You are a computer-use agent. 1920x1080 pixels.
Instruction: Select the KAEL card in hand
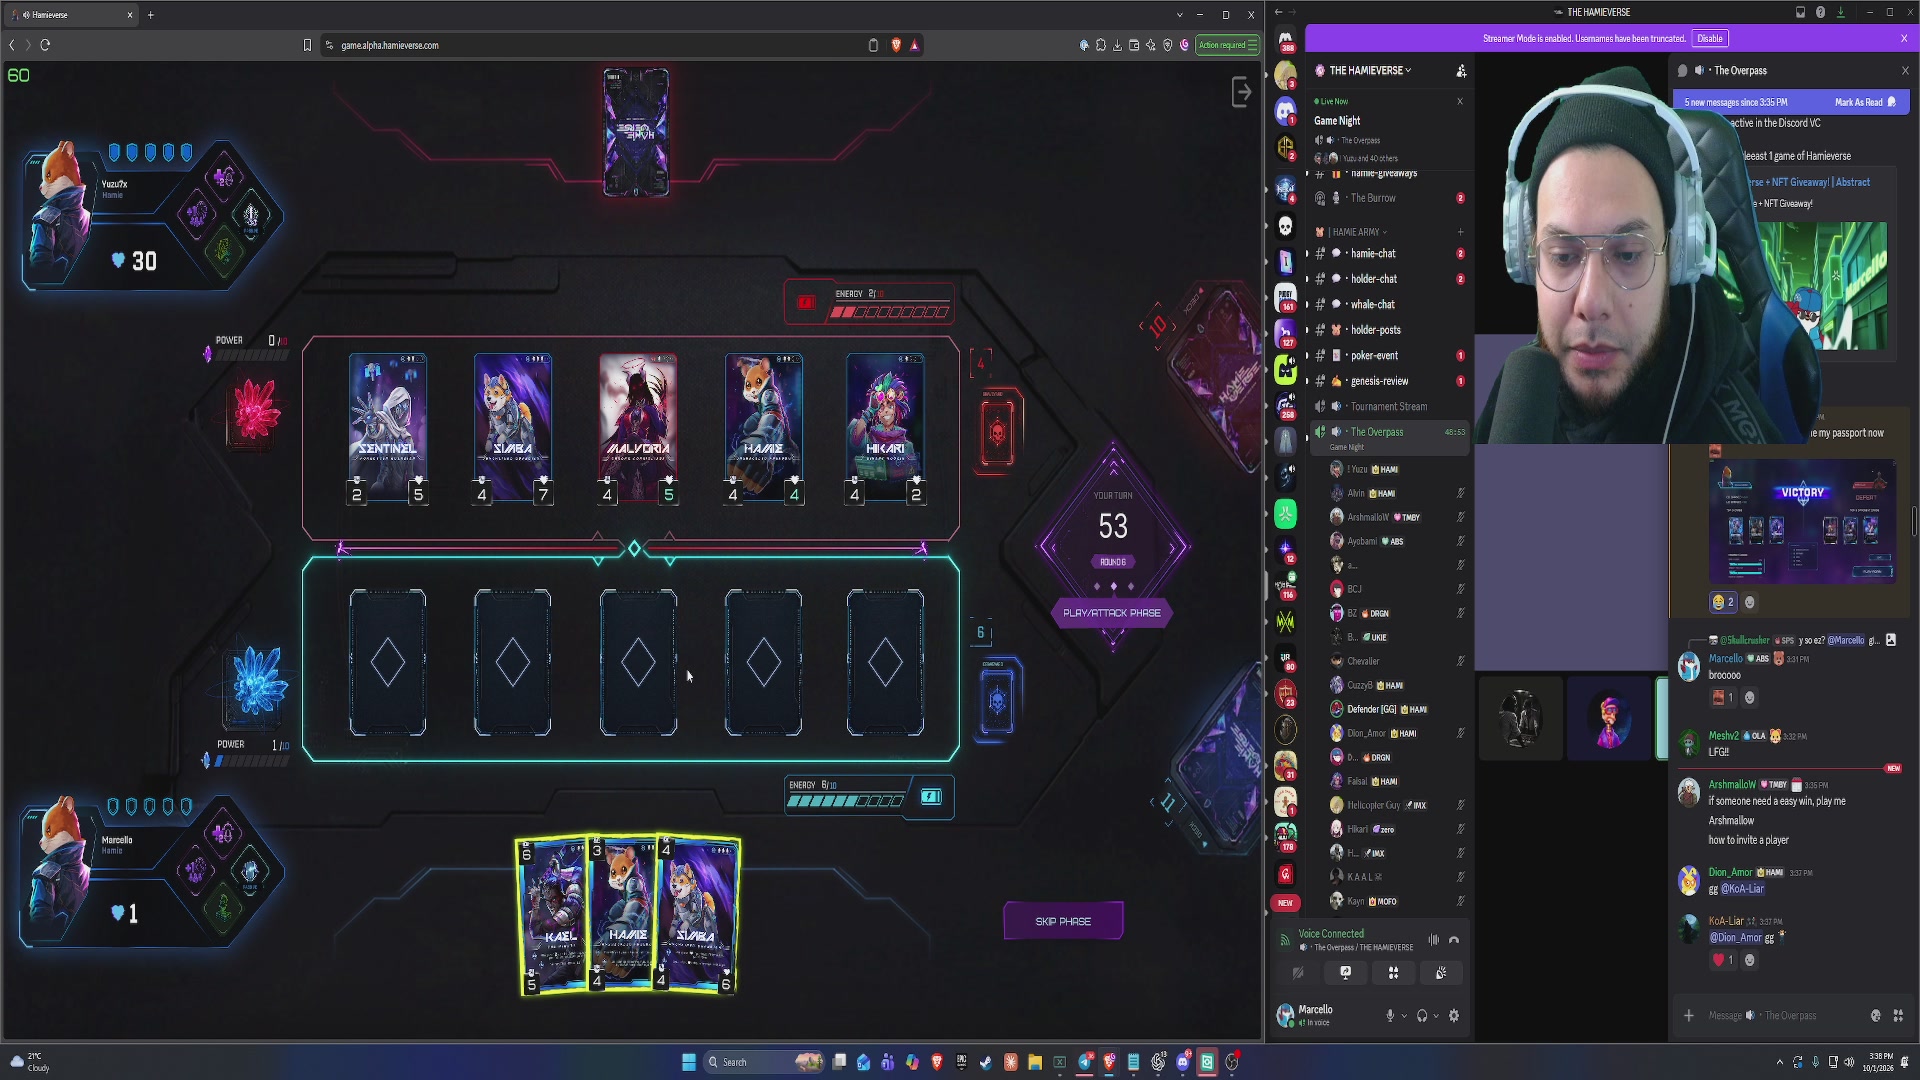[x=552, y=917]
